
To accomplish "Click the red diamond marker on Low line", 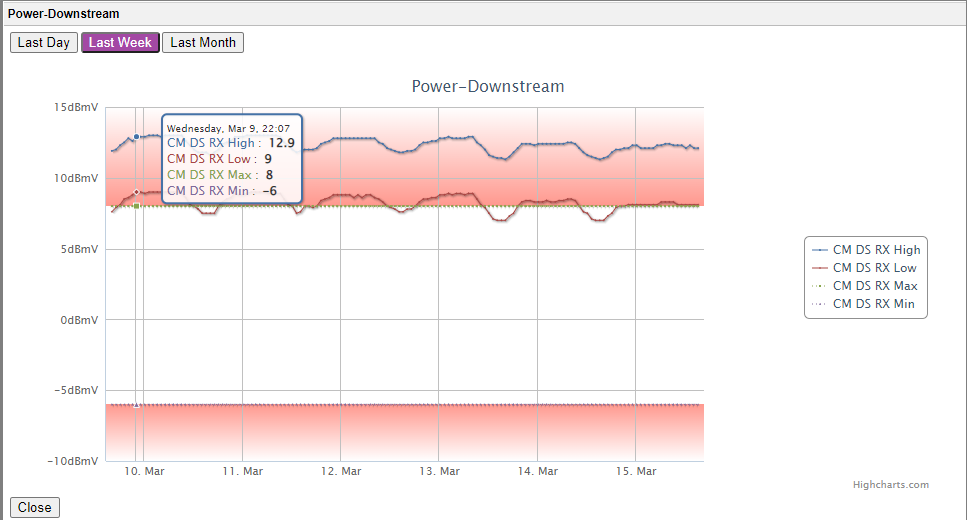I will [136, 192].
